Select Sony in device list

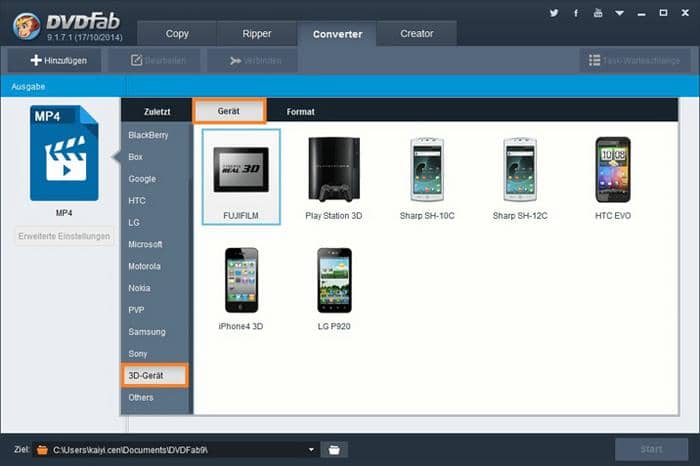pyautogui.click(x=138, y=354)
